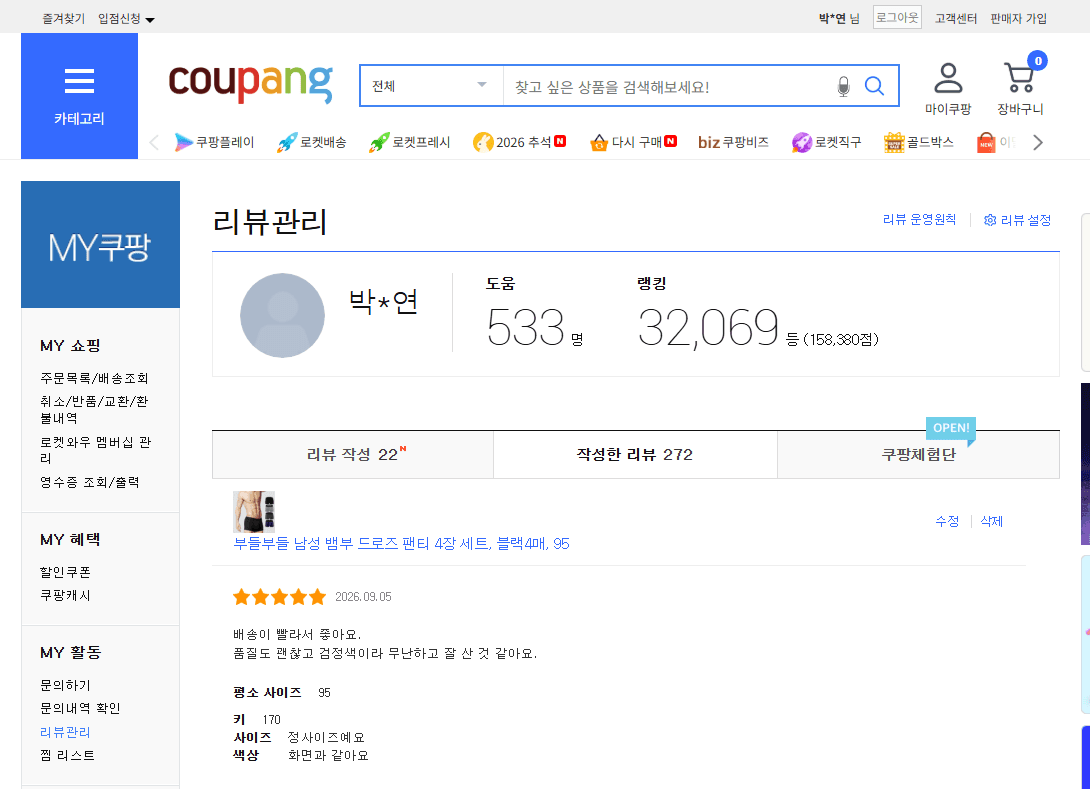
Task: Open 영수증 조회/출력
Action: (90, 482)
